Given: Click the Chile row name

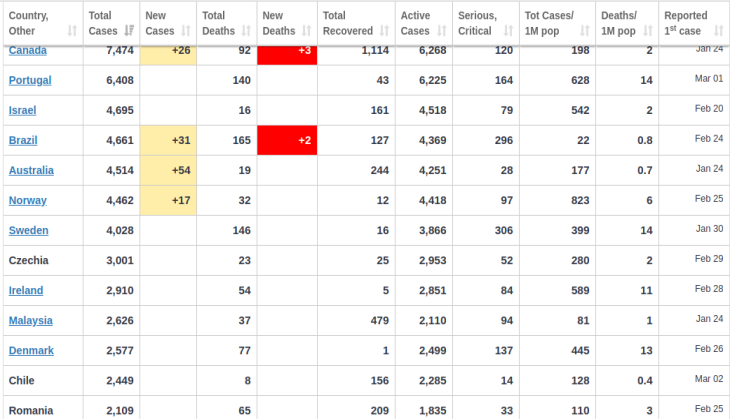Looking at the screenshot, I should point(21,380).
